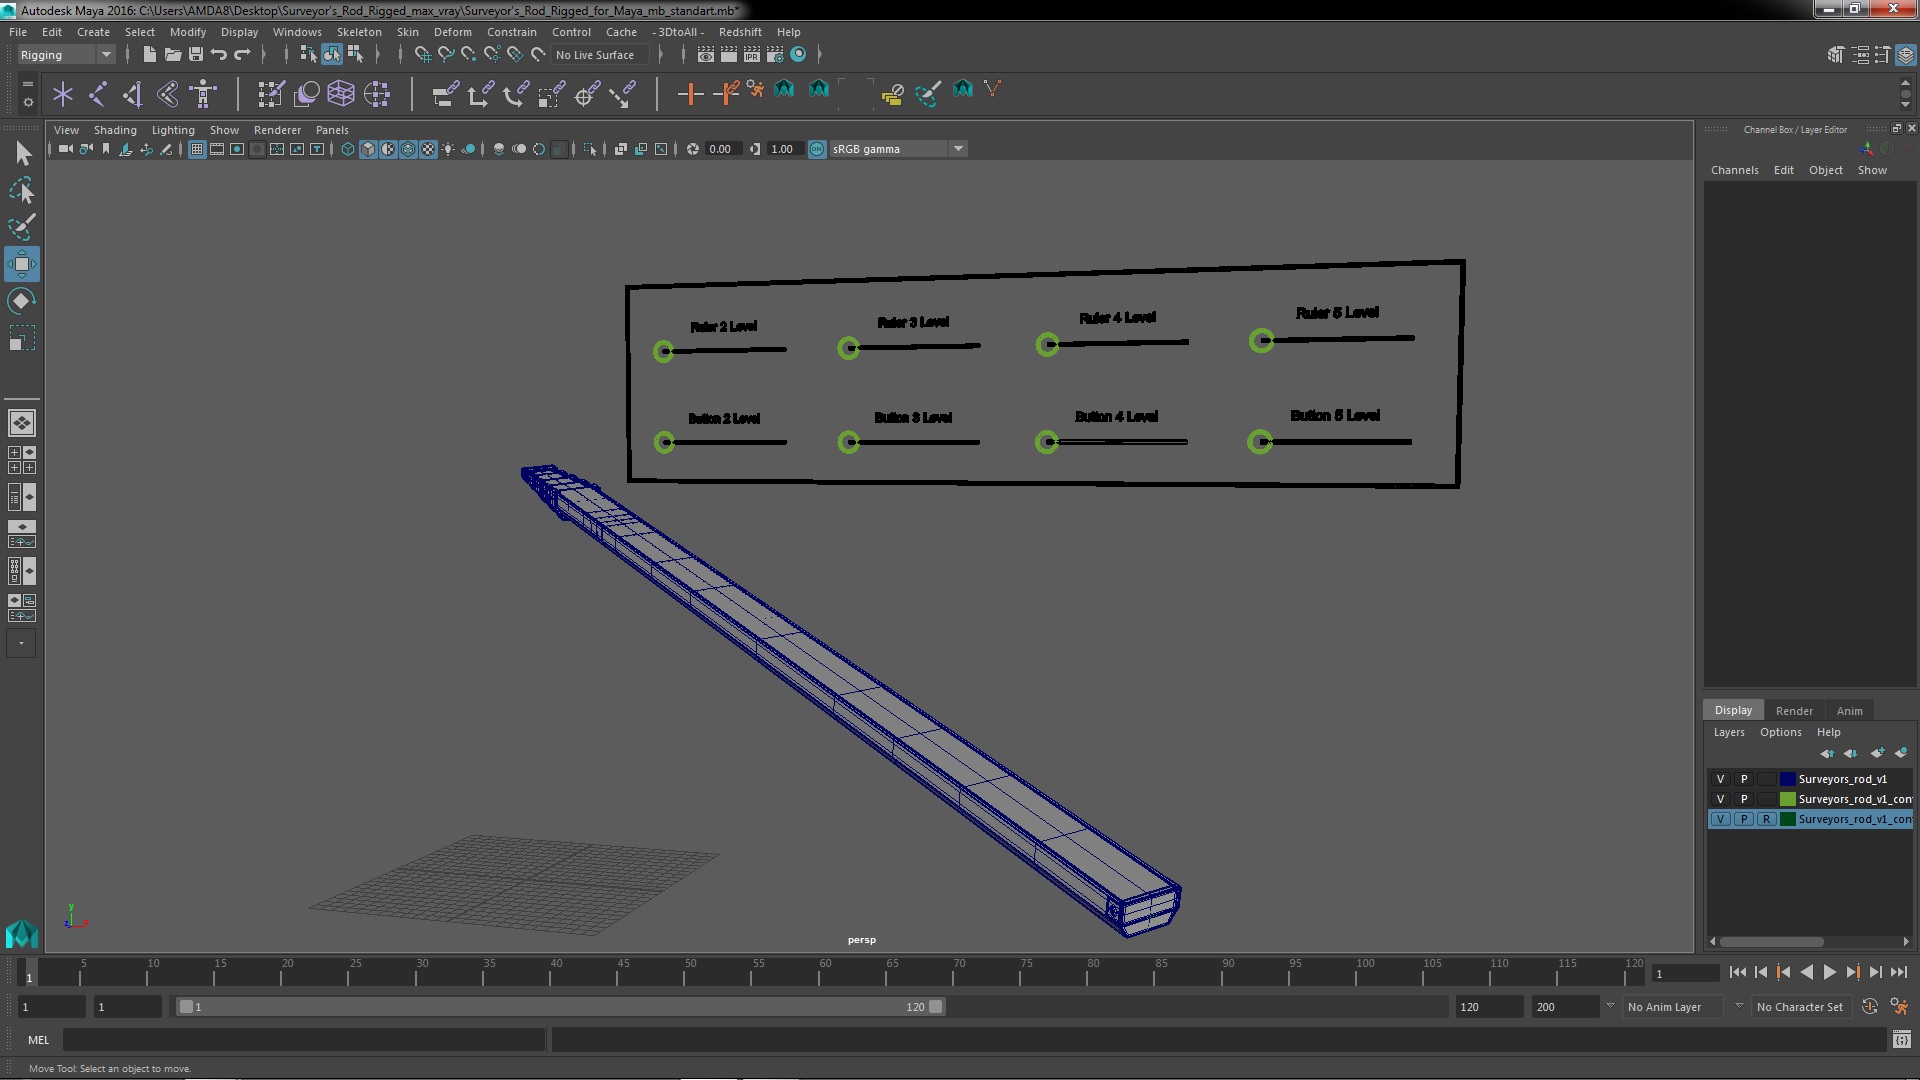Open the Channels menu in Channel Box
This screenshot has height=1080, width=1920.
pos(1734,170)
